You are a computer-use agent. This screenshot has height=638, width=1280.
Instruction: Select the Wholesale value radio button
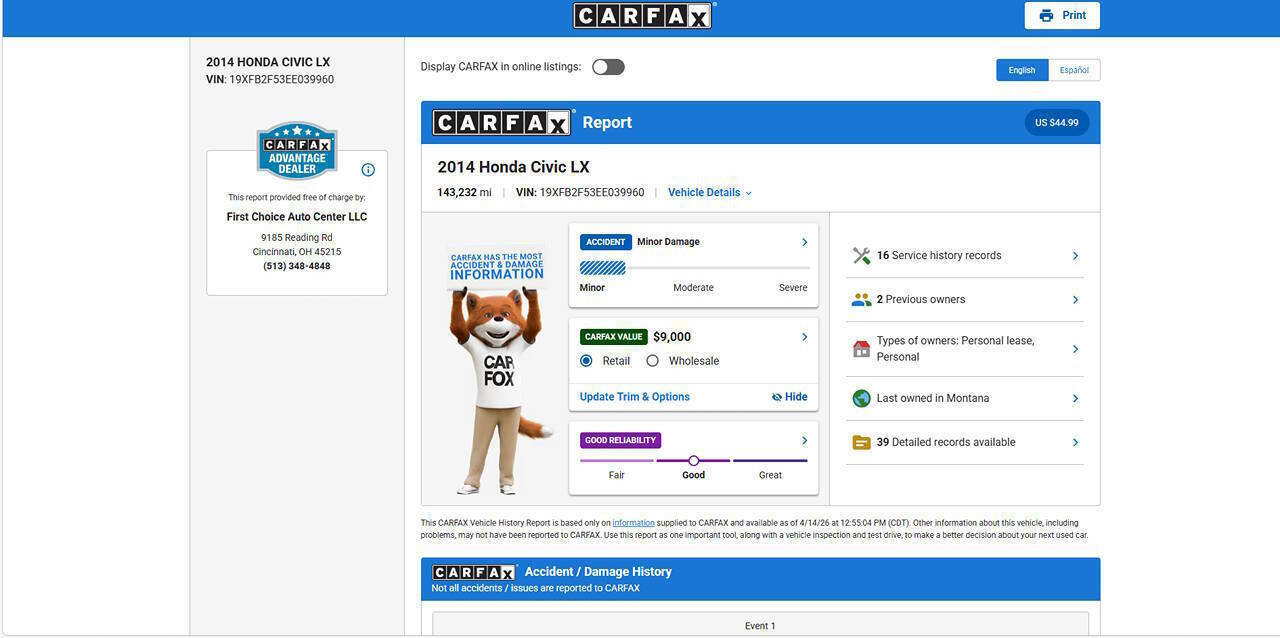click(653, 361)
